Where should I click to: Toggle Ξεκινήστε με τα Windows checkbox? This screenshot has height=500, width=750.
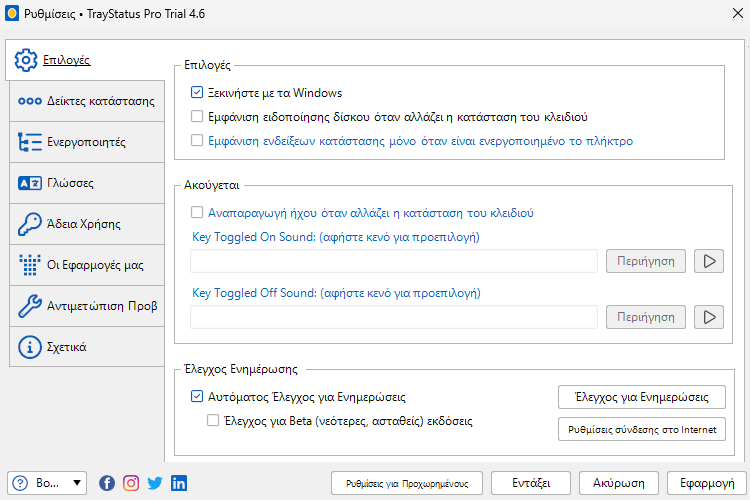tap(197, 92)
